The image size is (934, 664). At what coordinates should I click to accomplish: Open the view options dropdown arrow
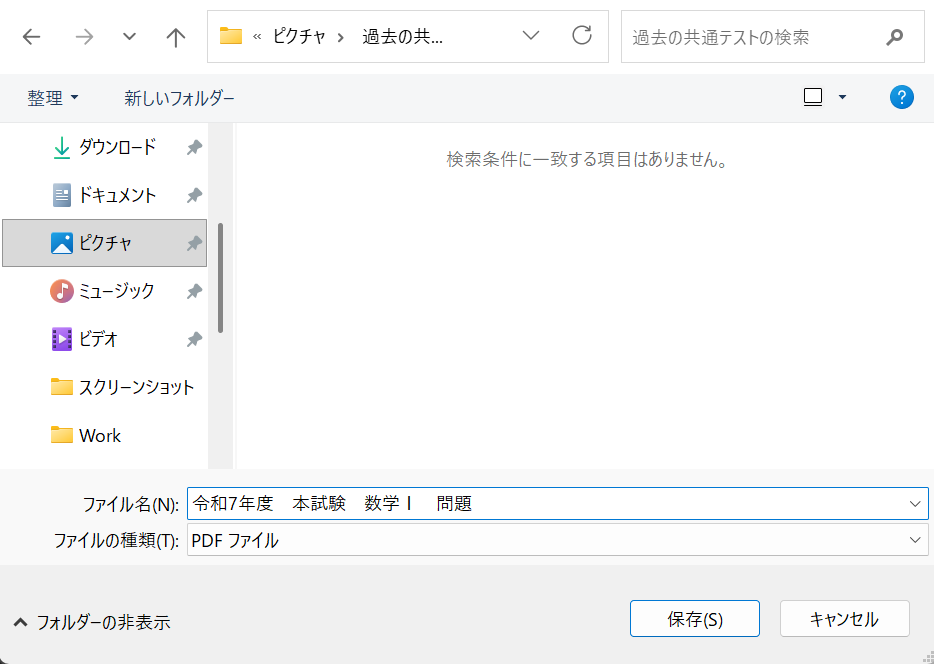pyautogui.click(x=842, y=97)
